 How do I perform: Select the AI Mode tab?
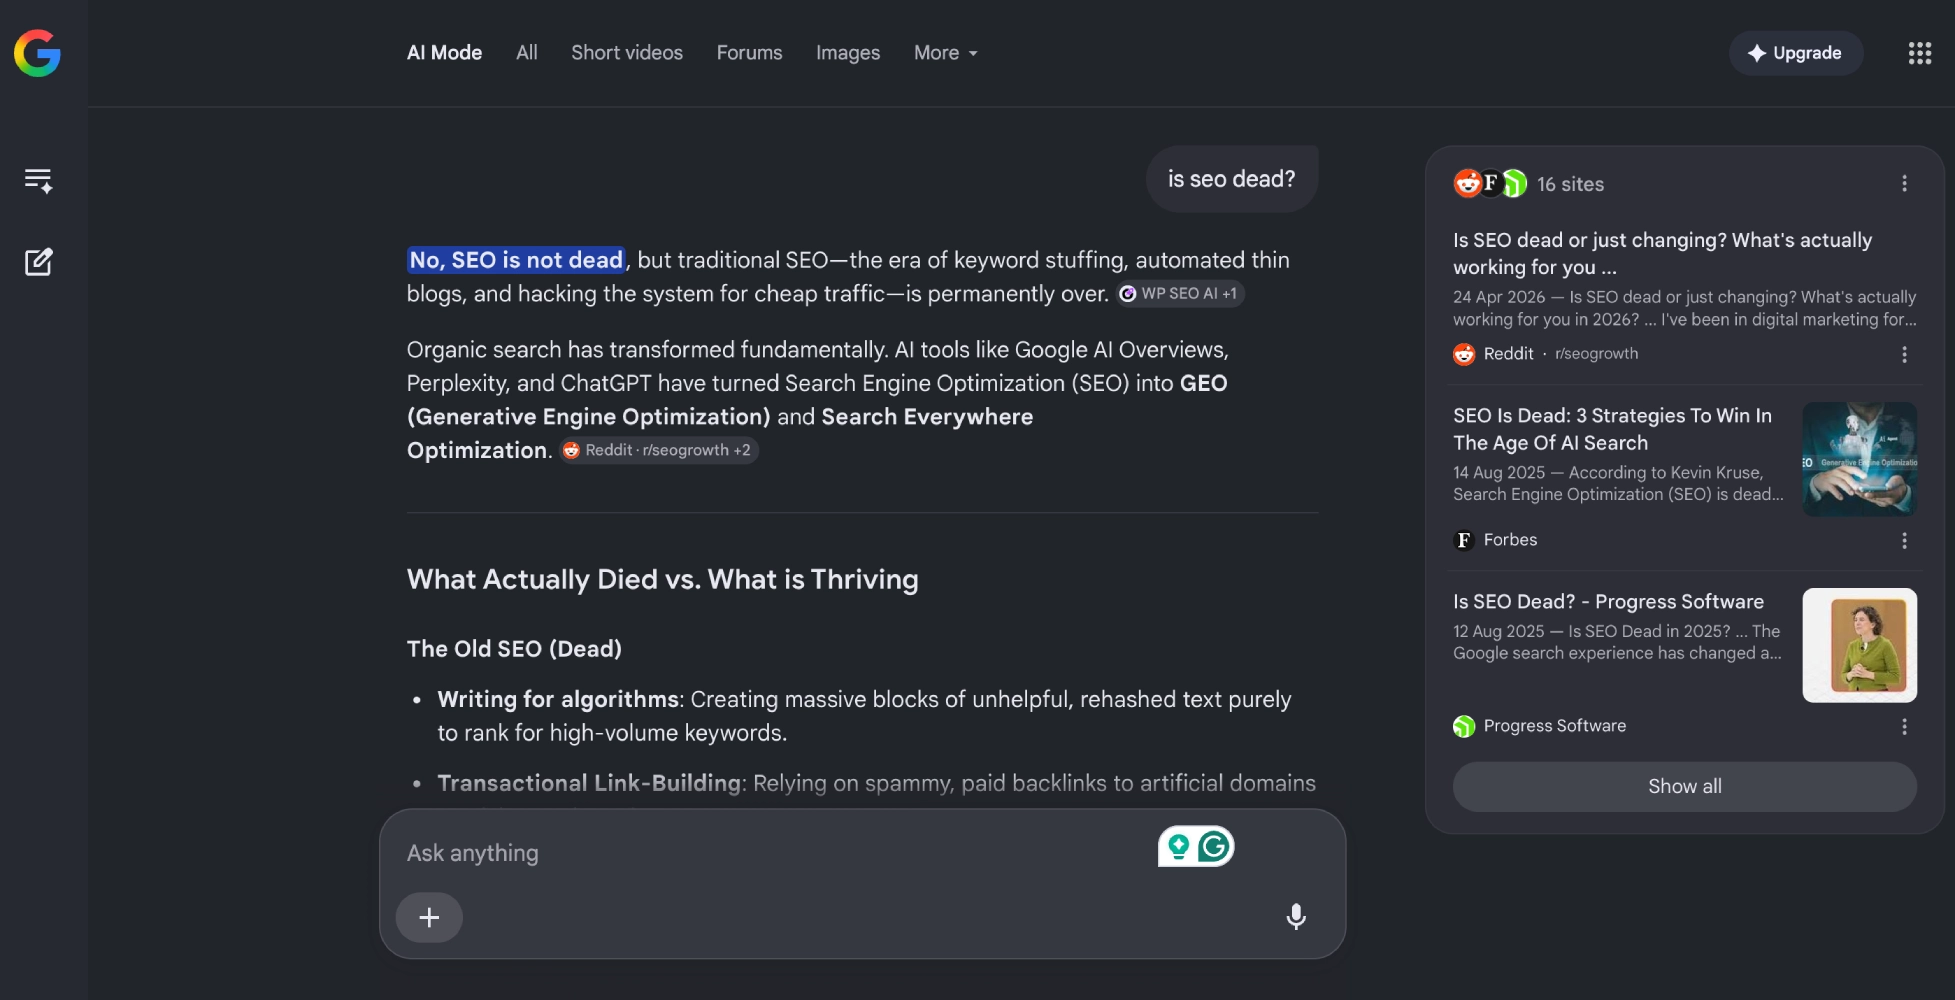444,53
